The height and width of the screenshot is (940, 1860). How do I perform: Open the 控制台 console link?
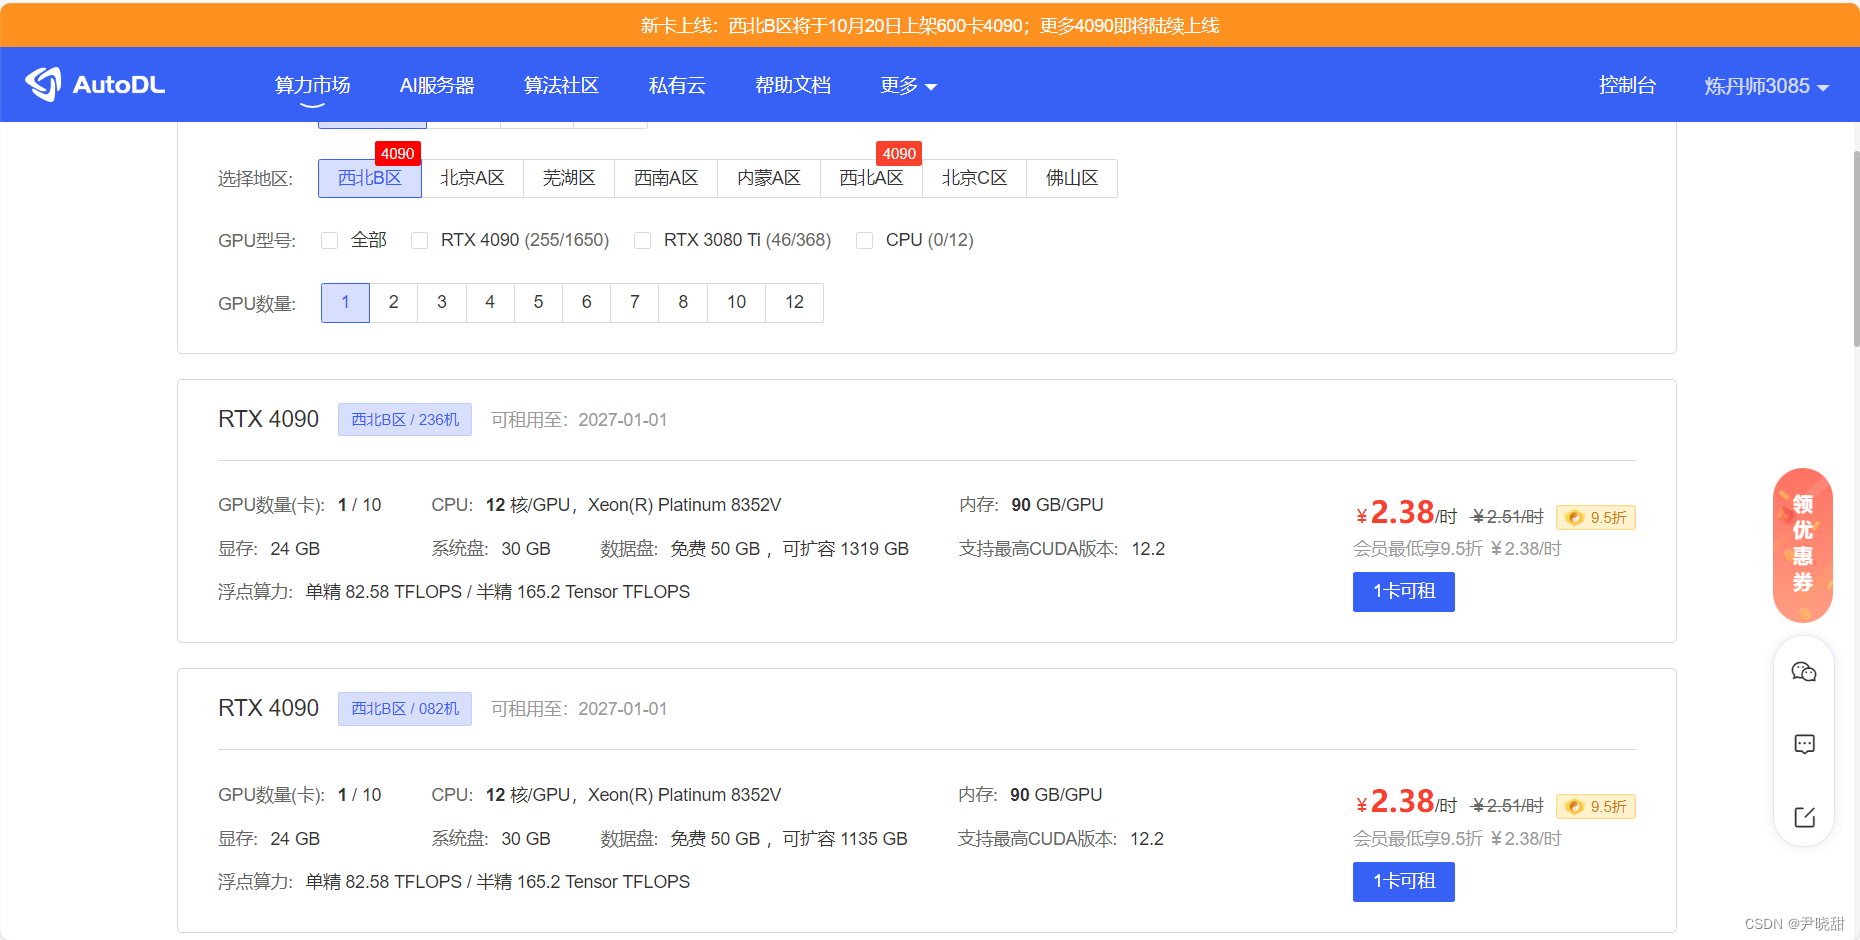pyautogui.click(x=1628, y=86)
